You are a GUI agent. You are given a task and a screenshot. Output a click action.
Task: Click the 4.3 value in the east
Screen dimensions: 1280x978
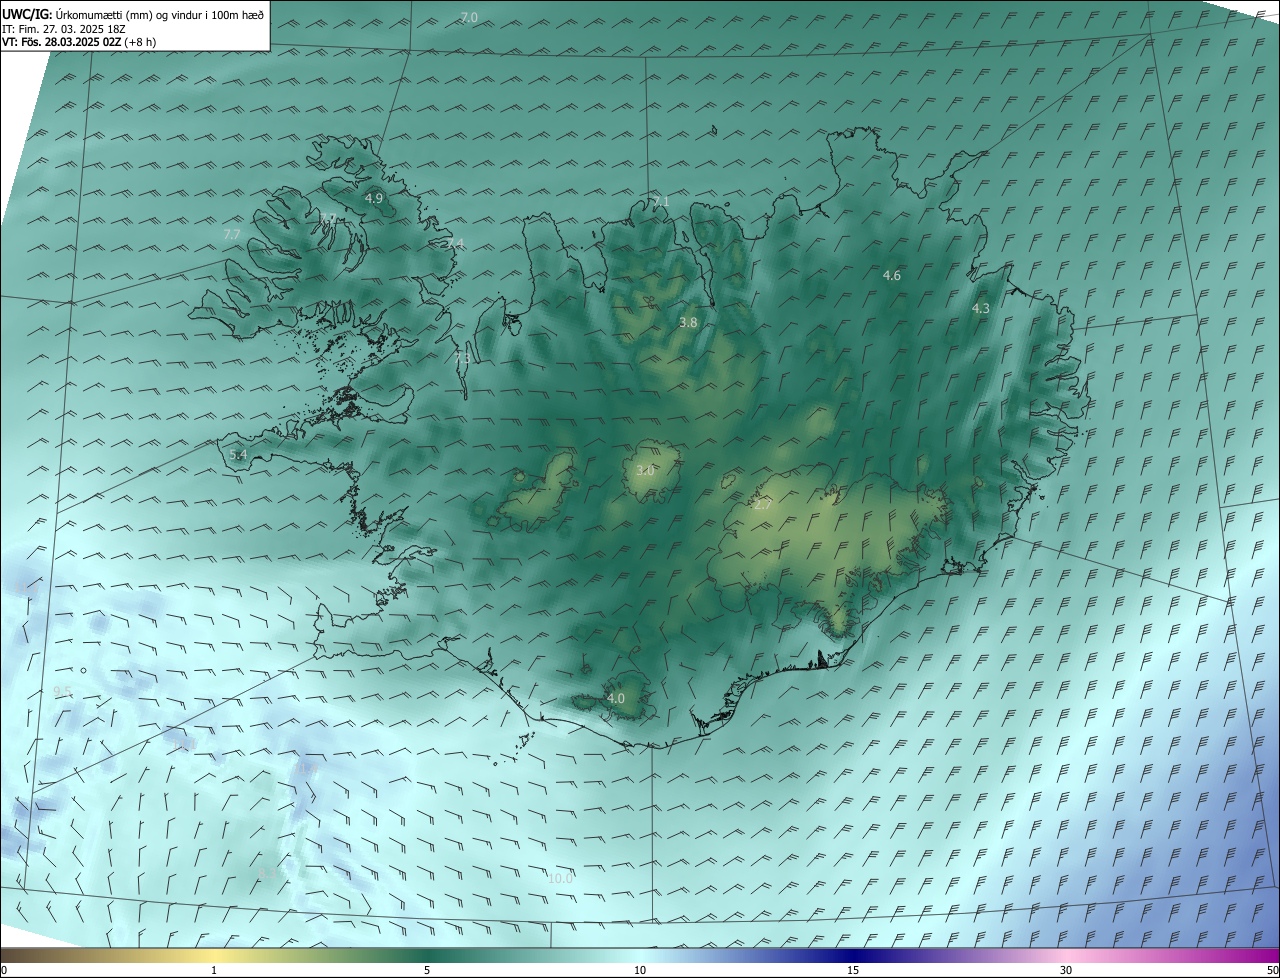coord(981,309)
